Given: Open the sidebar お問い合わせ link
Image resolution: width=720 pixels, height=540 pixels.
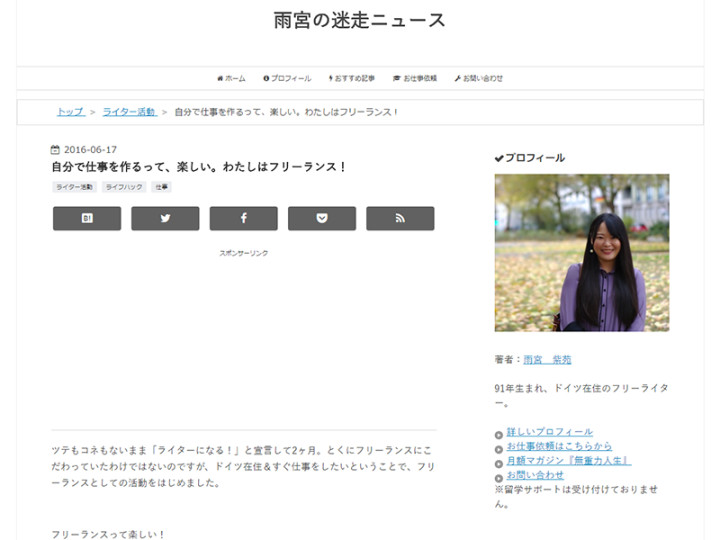Looking at the screenshot, I should [x=535, y=475].
